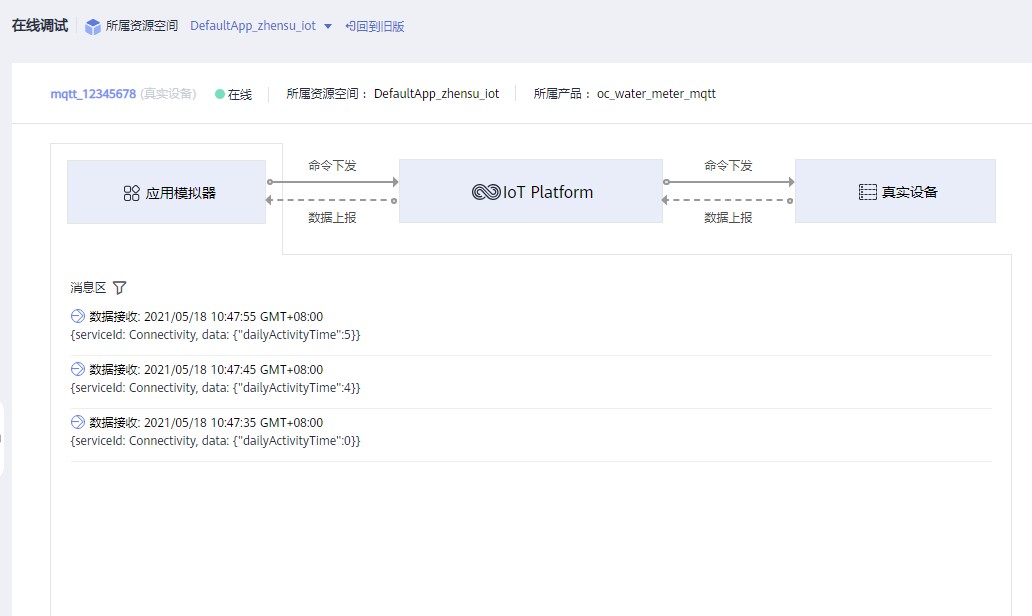Click timestamp 2021/05/18 10:47:35 GMT+08:00
Screen dimensions: 1032x616
(x=234, y=423)
